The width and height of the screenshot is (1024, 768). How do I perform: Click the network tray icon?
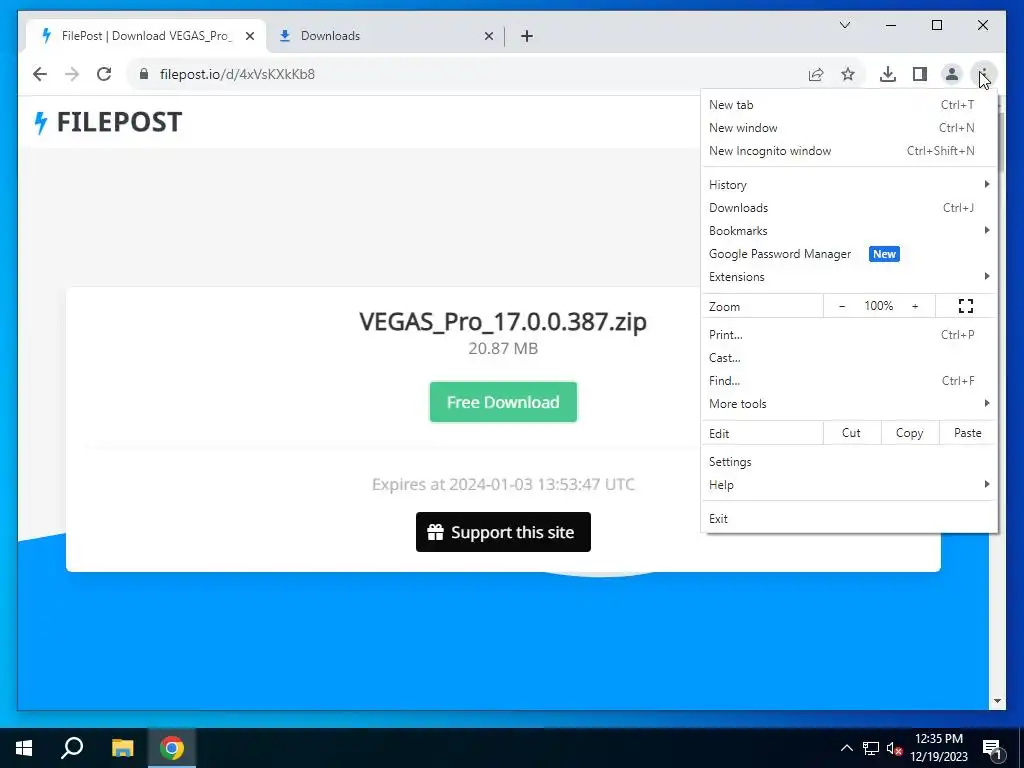[x=871, y=748]
